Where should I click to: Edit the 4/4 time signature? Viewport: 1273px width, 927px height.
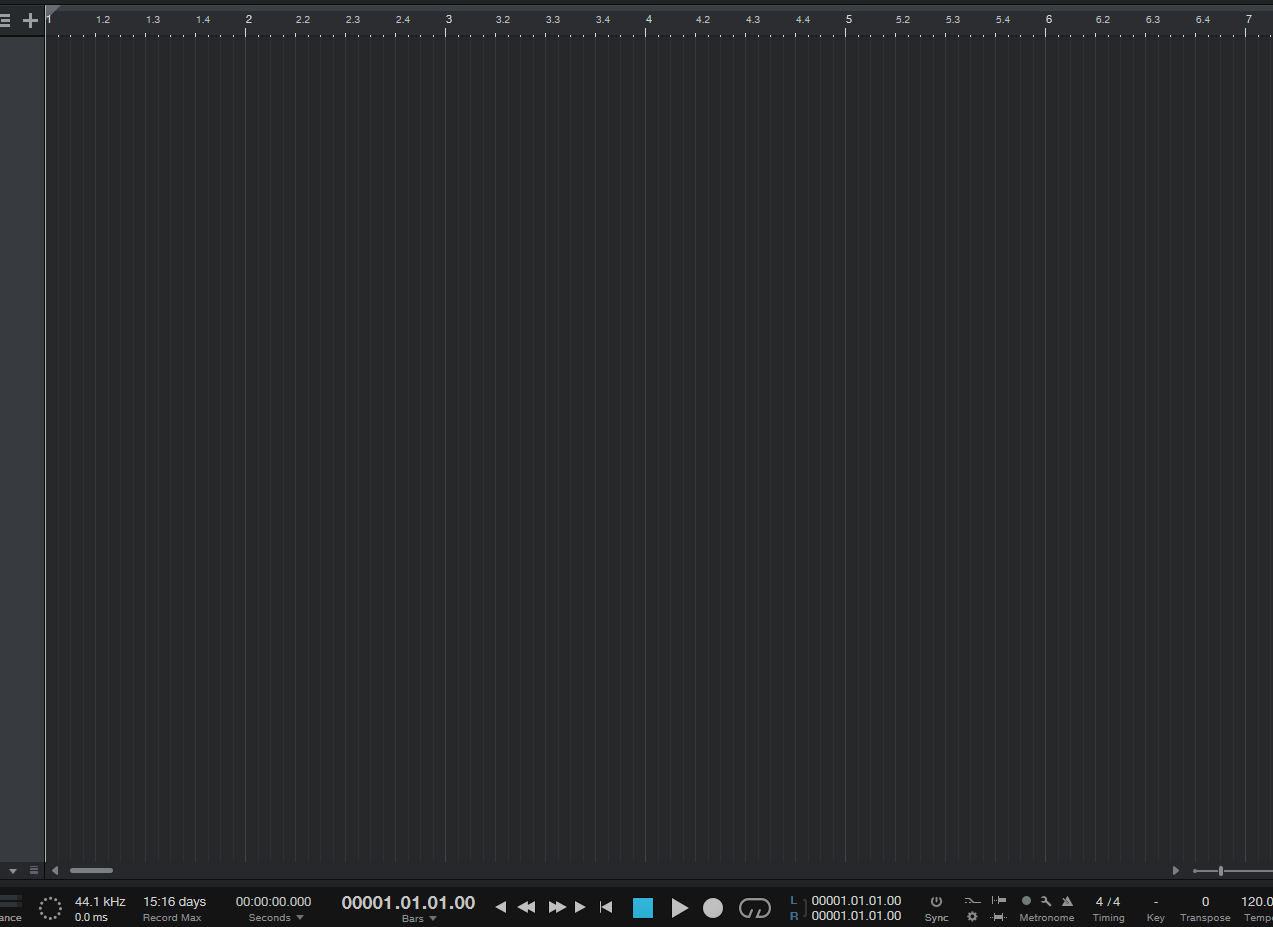tap(1108, 902)
